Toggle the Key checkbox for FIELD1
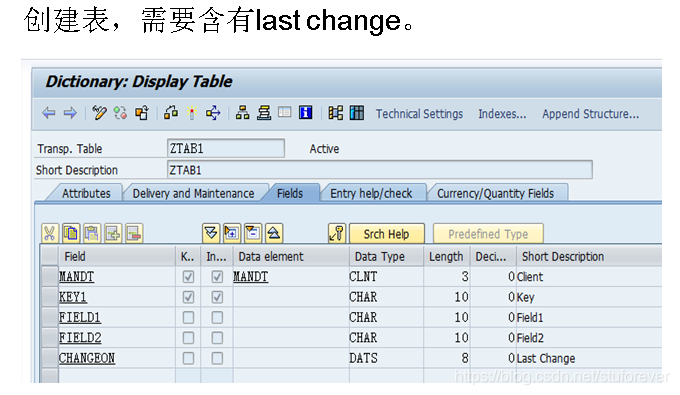Screen dimensions: 680x395 pos(188,317)
